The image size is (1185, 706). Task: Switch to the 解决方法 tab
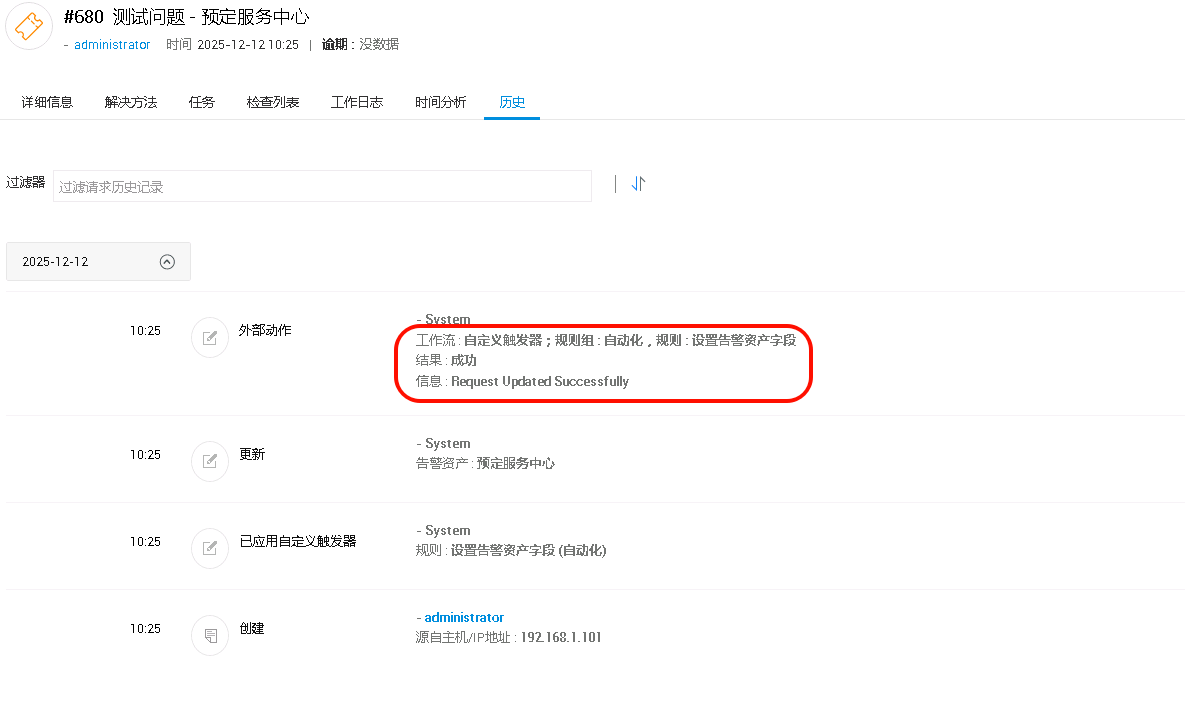[131, 102]
